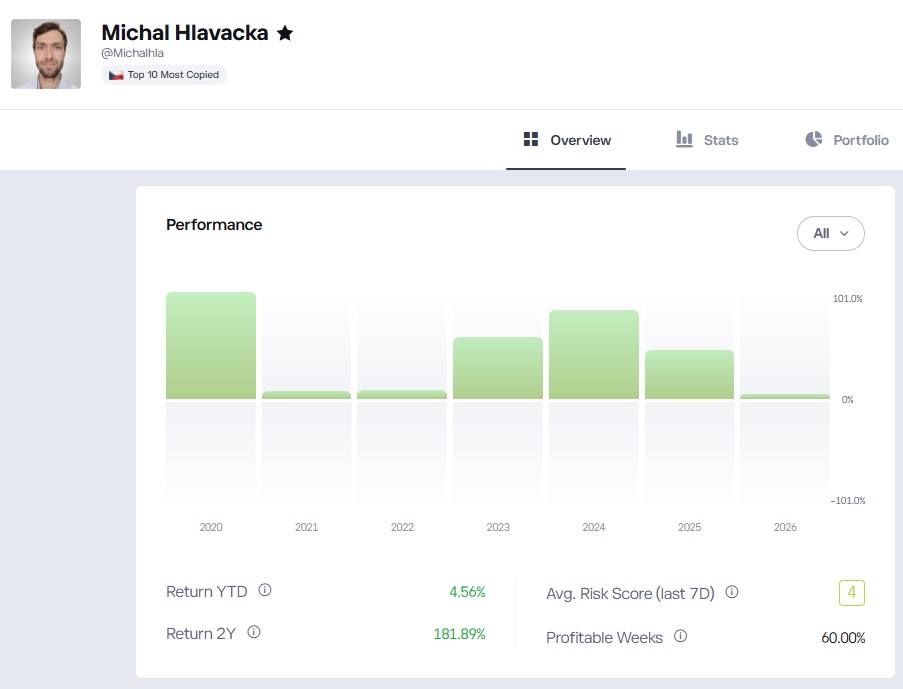Click the Overview grid icon
This screenshot has width=903, height=689.
[531, 139]
